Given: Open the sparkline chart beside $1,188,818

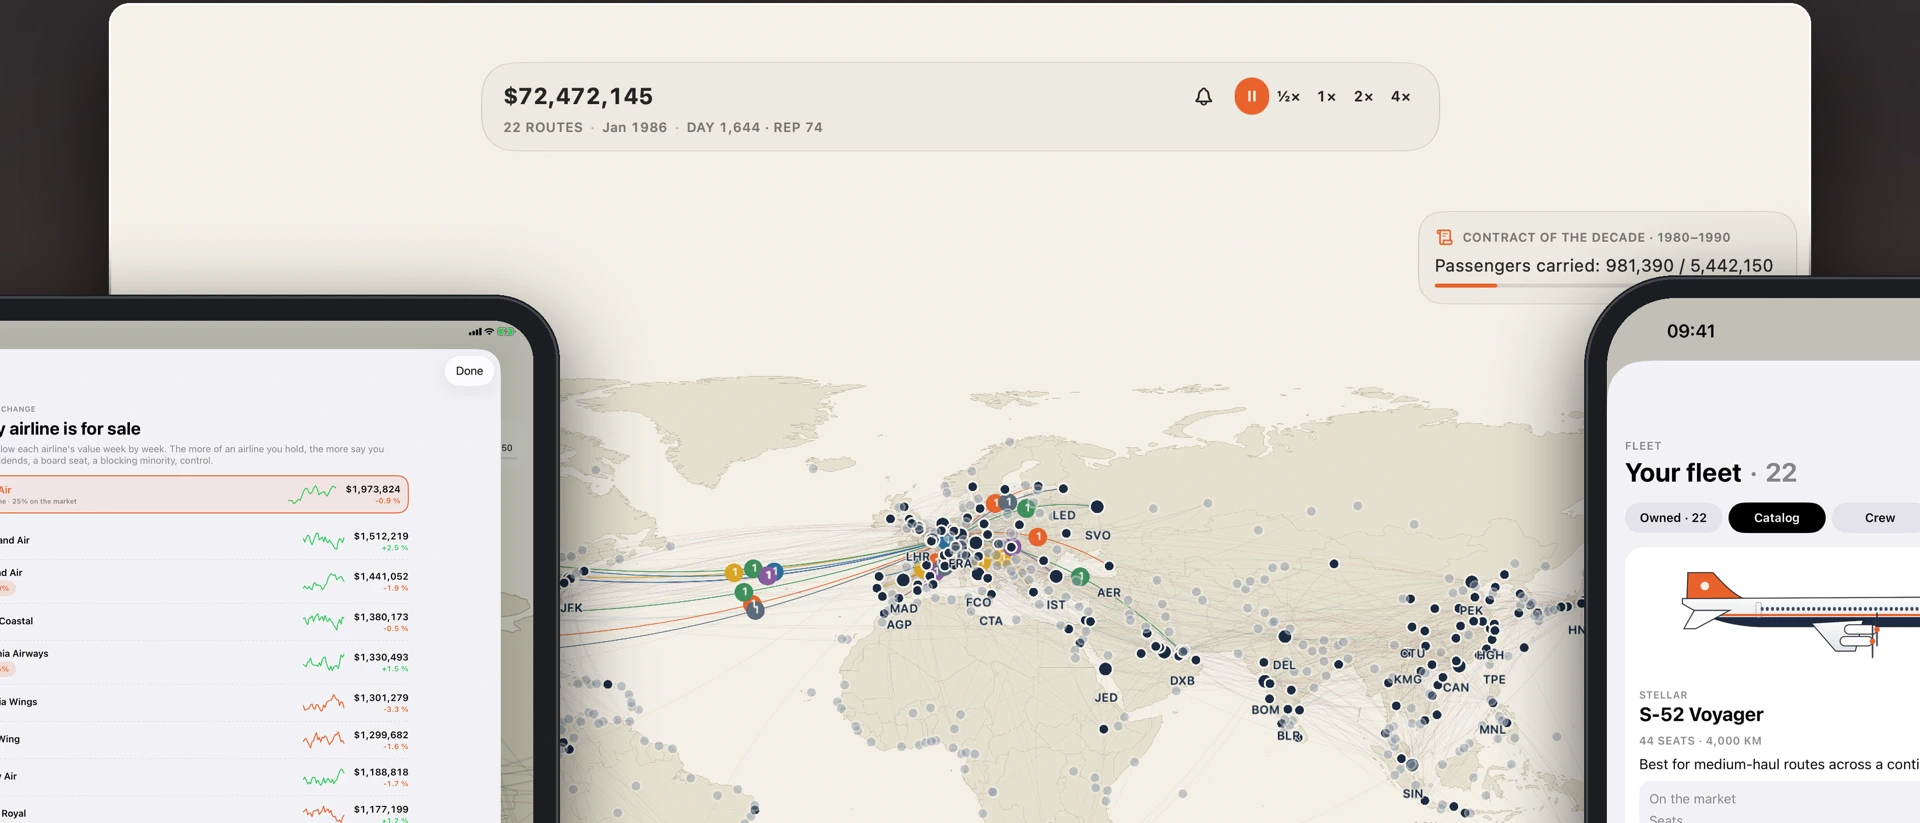Looking at the screenshot, I should point(324,777).
